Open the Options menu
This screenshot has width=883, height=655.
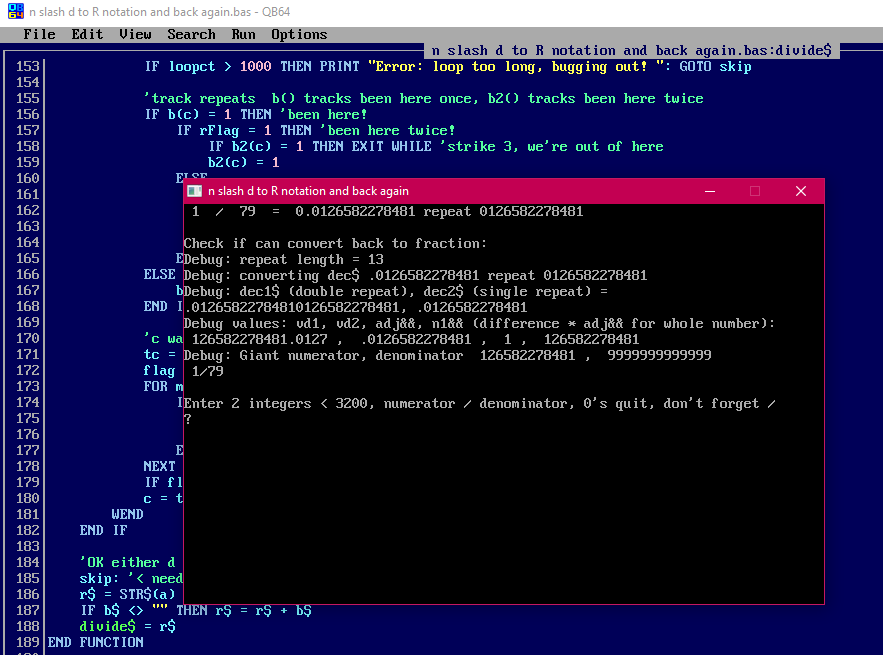(x=299, y=34)
